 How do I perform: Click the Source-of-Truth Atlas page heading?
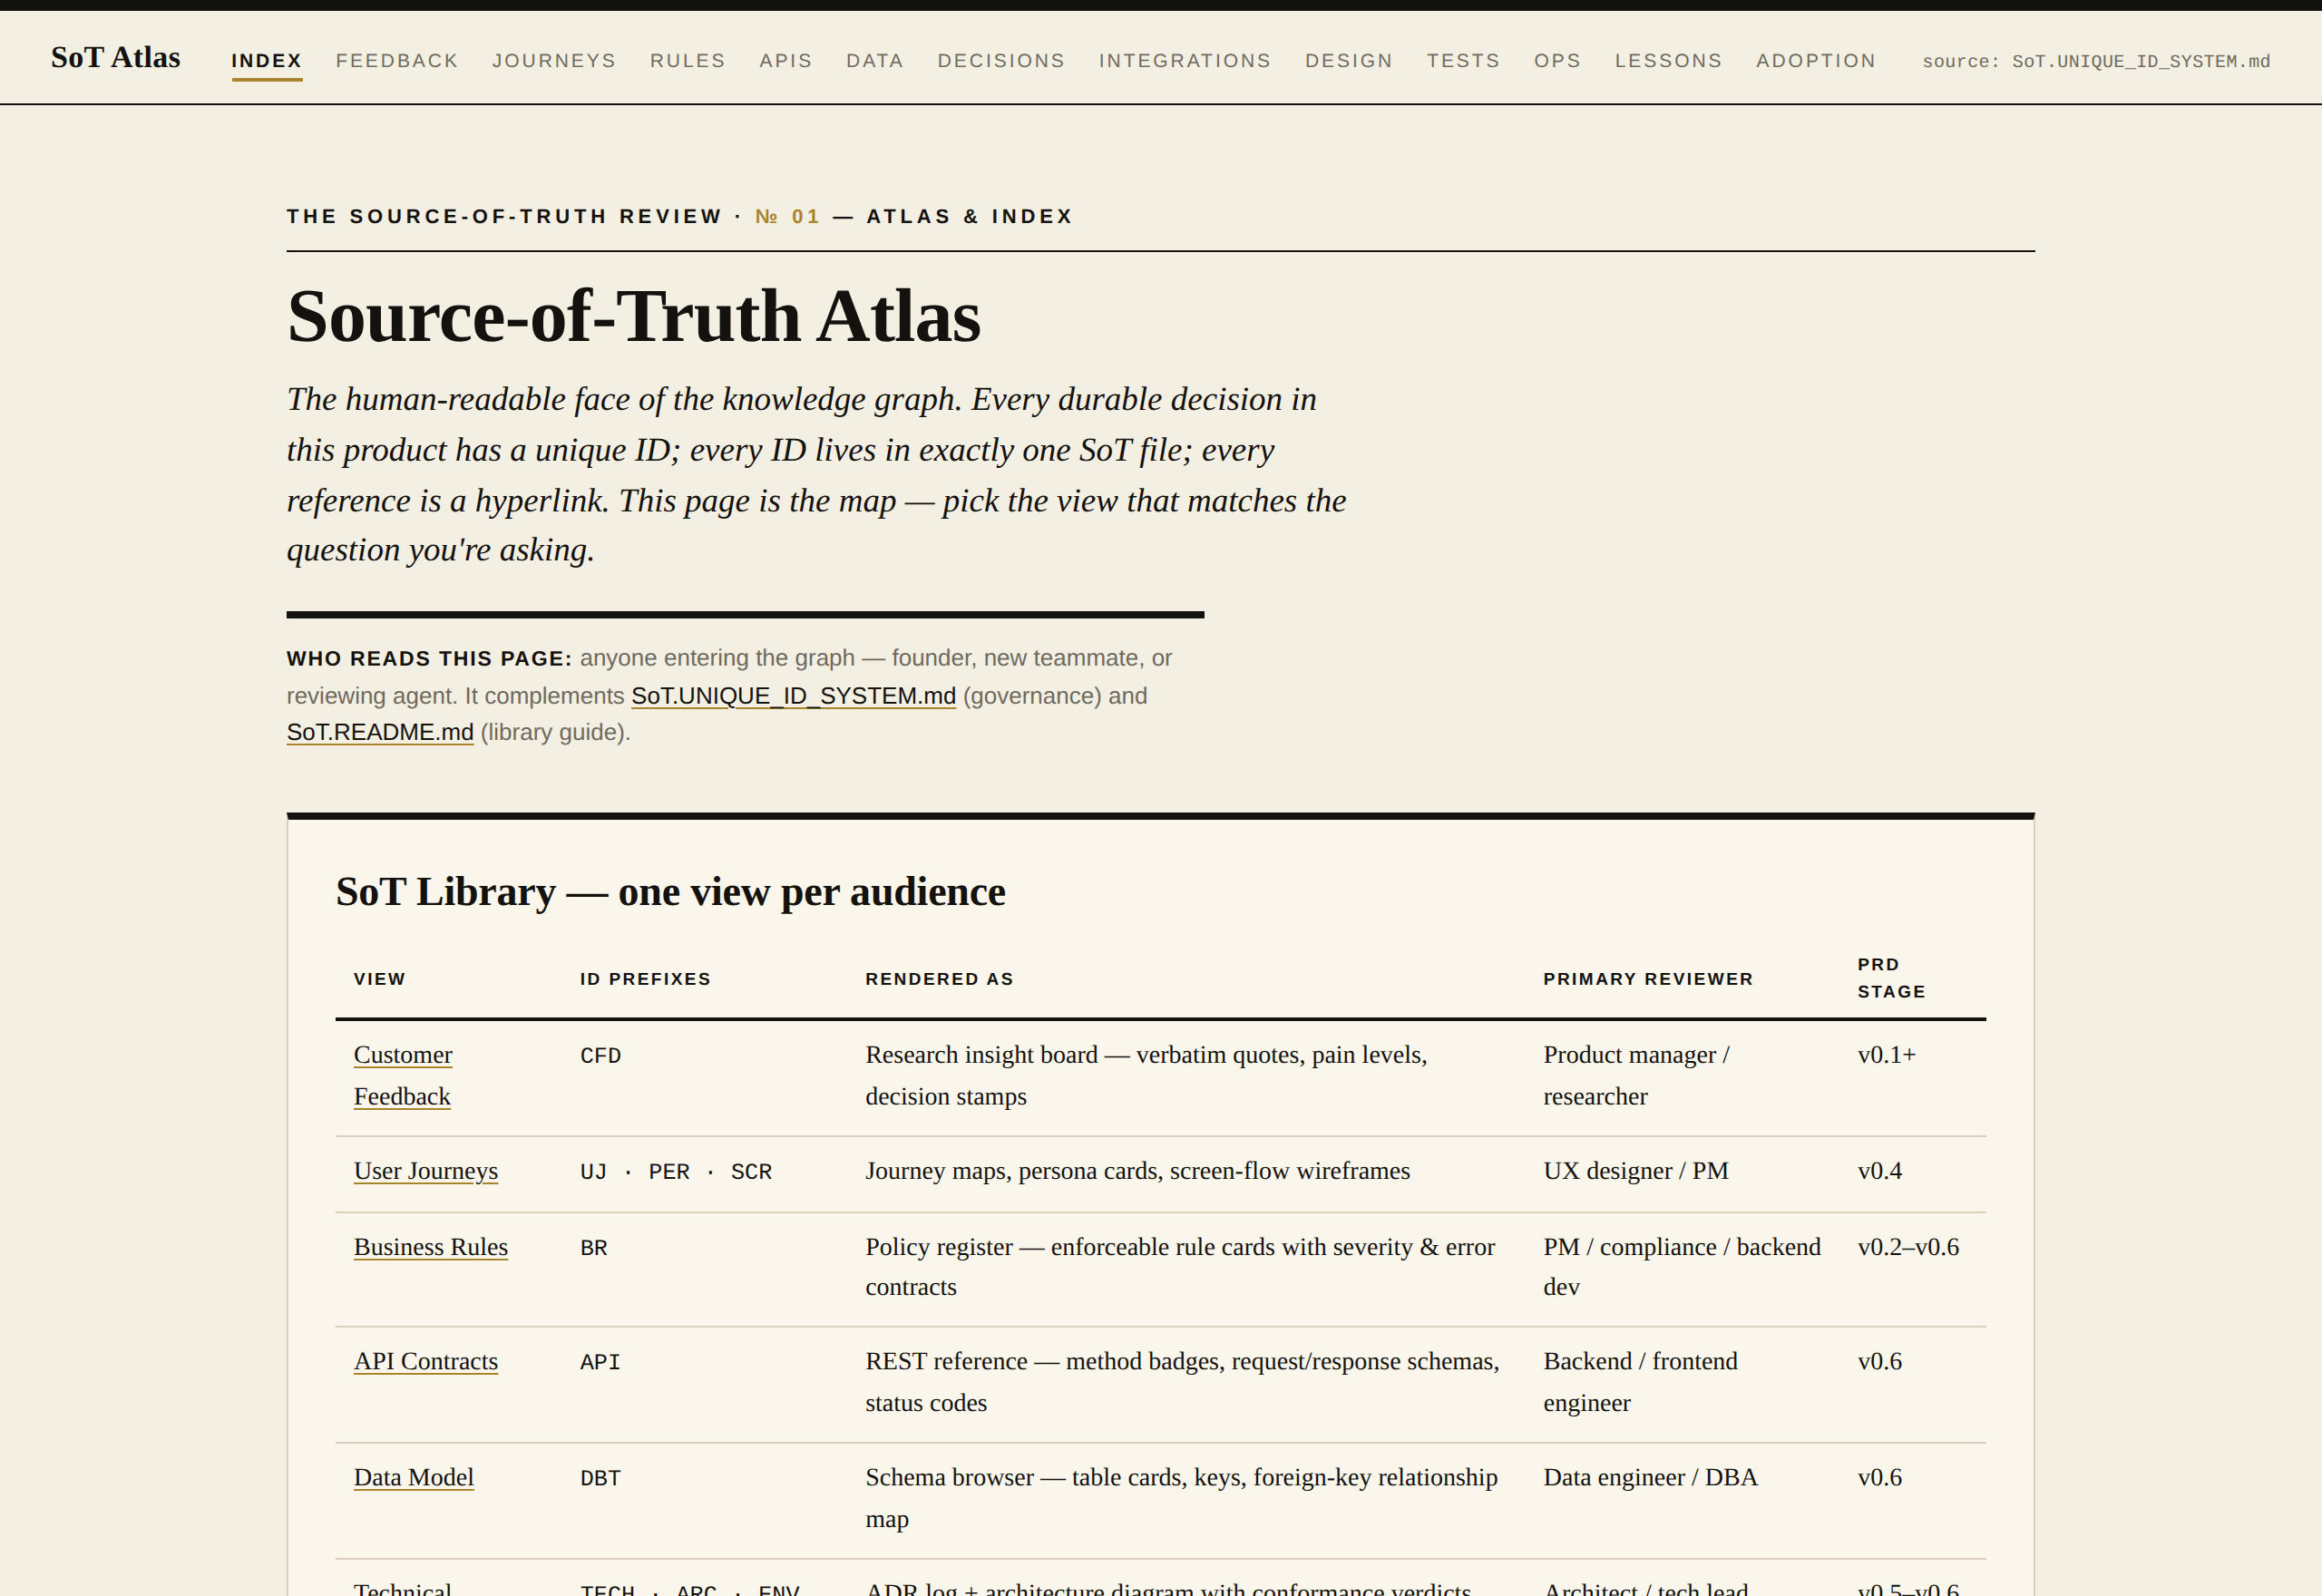[x=634, y=316]
